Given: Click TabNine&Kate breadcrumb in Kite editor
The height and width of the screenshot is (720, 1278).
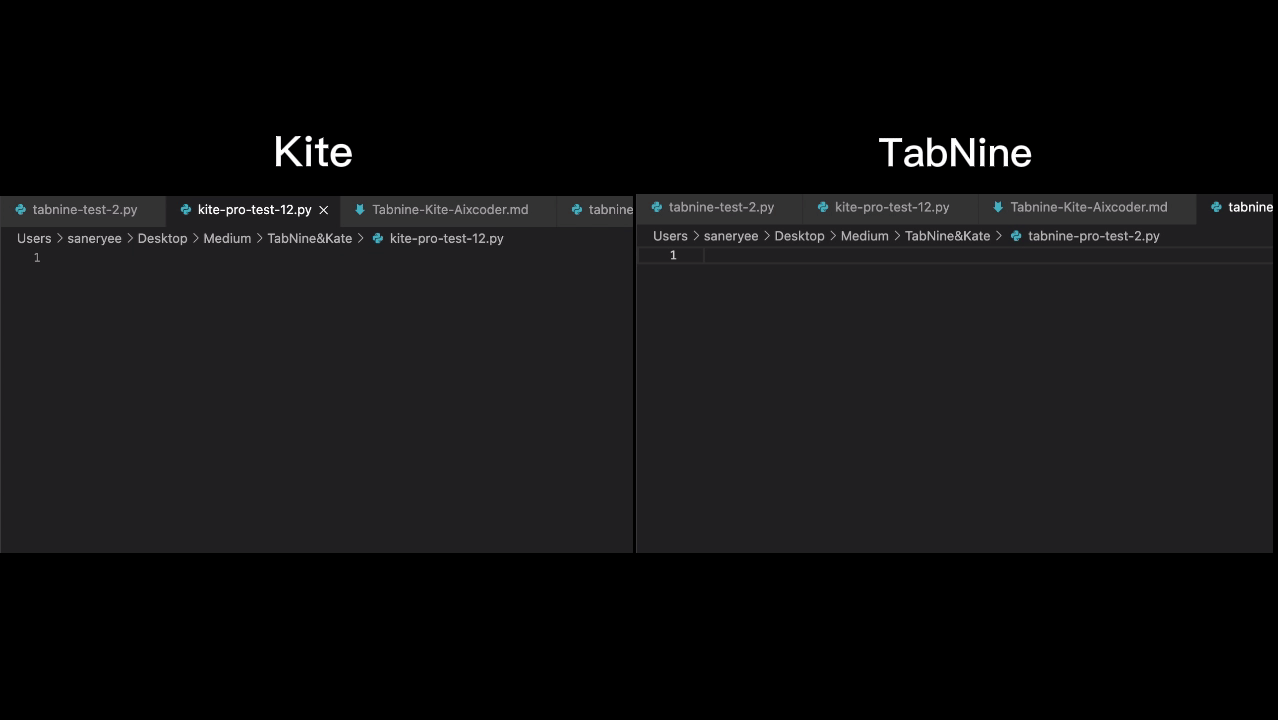Looking at the screenshot, I should click(x=309, y=238).
